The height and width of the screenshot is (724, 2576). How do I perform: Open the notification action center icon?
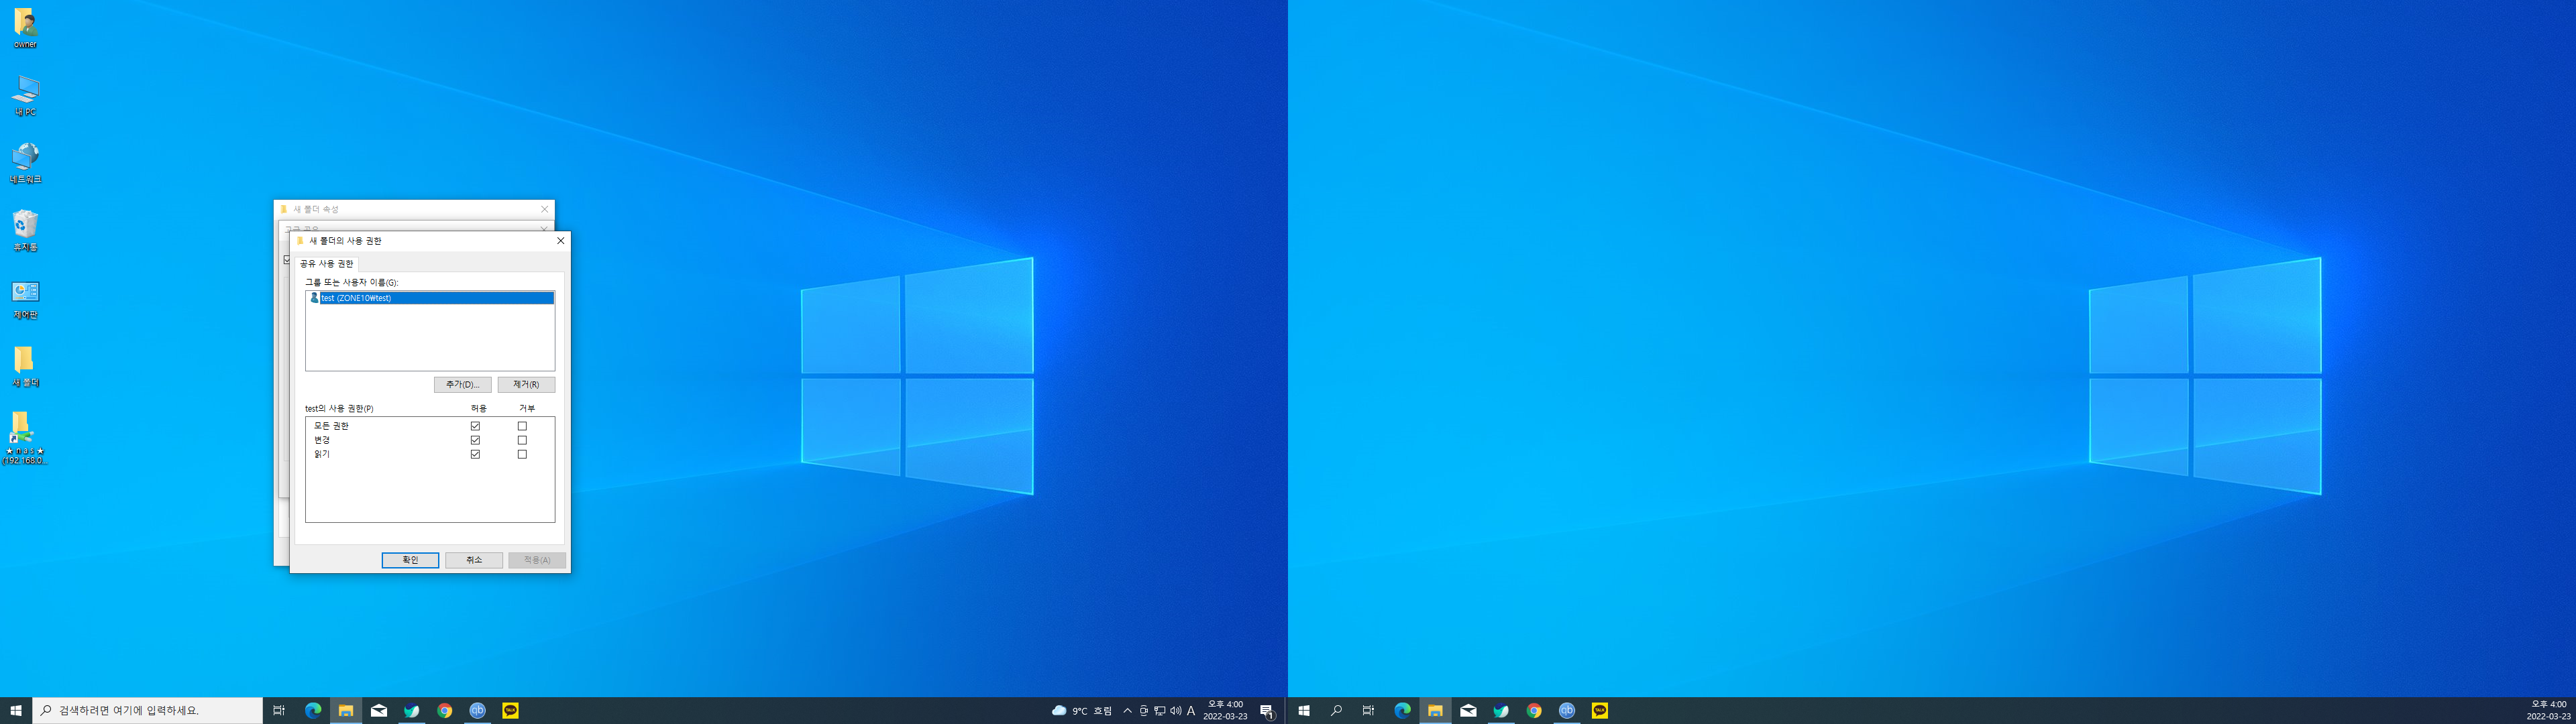coord(1266,711)
